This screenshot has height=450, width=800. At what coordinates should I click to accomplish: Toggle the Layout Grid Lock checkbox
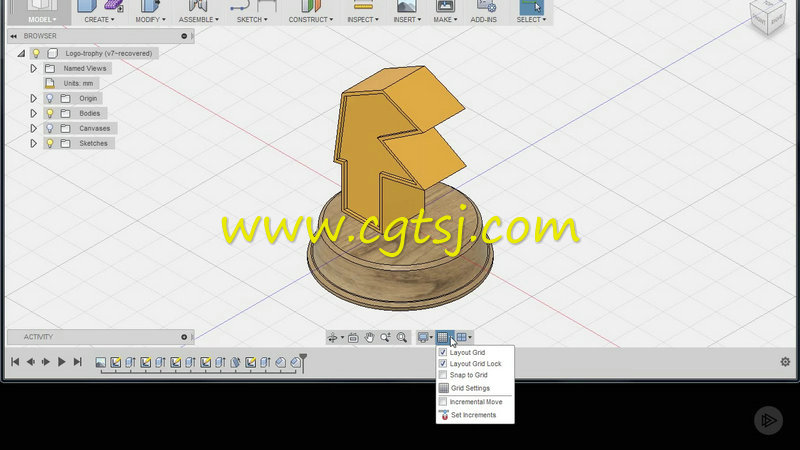443,364
